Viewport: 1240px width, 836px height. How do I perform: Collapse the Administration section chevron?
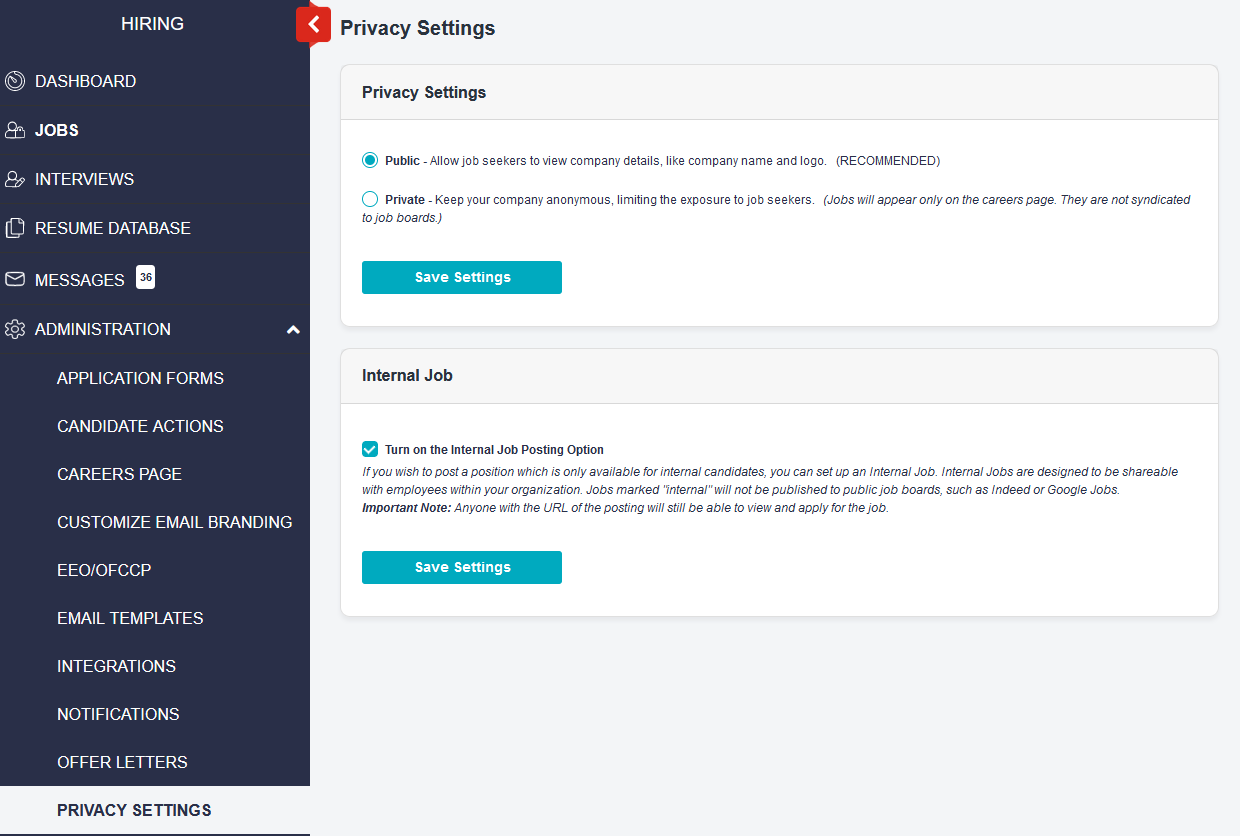pos(293,328)
